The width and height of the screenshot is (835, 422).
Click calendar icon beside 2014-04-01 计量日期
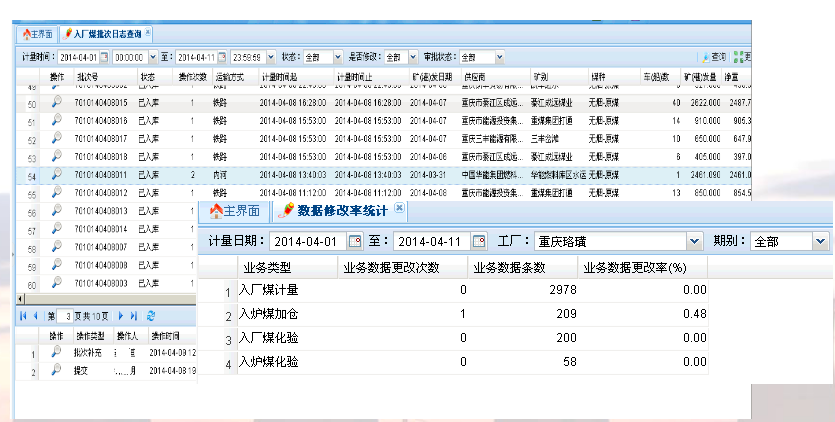pyautogui.click(x=355, y=241)
